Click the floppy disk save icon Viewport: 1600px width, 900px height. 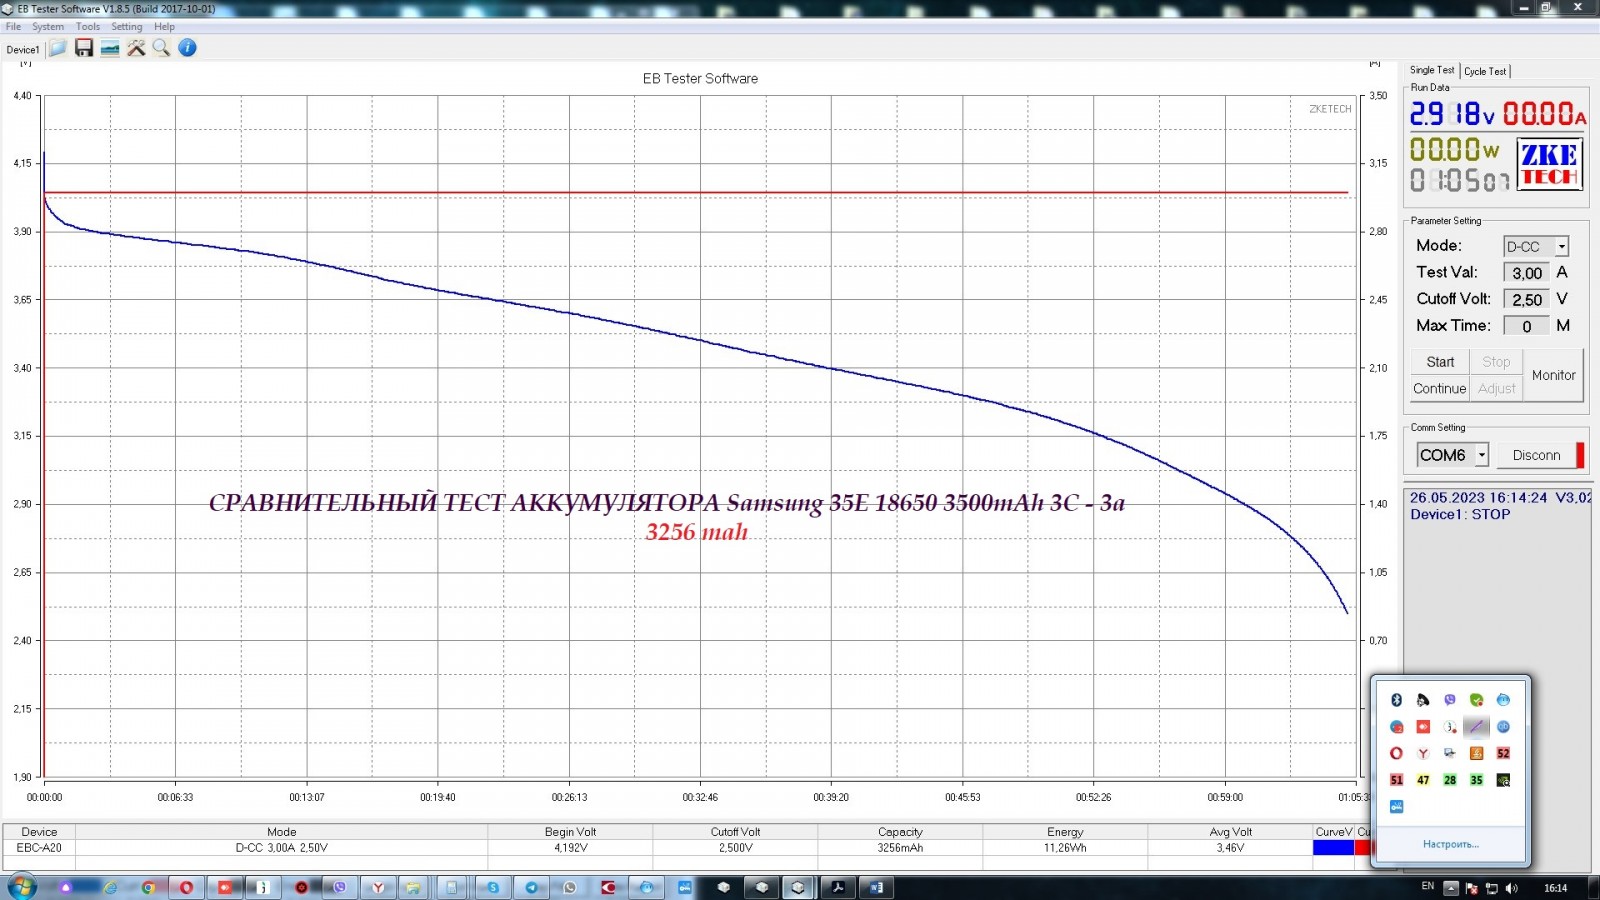pos(84,48)
